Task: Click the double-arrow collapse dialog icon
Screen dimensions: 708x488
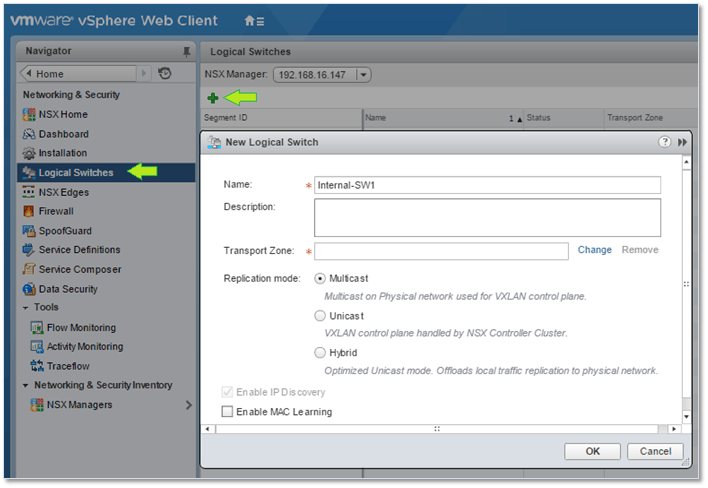Action: coord(682,142)
